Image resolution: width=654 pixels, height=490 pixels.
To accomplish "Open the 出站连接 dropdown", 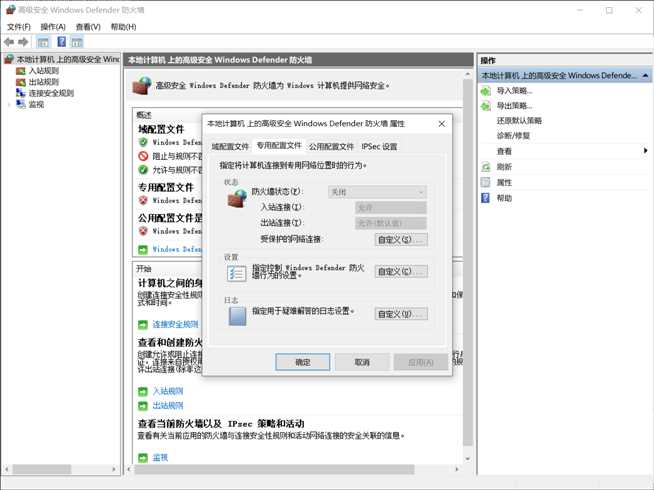I will 391,223.
